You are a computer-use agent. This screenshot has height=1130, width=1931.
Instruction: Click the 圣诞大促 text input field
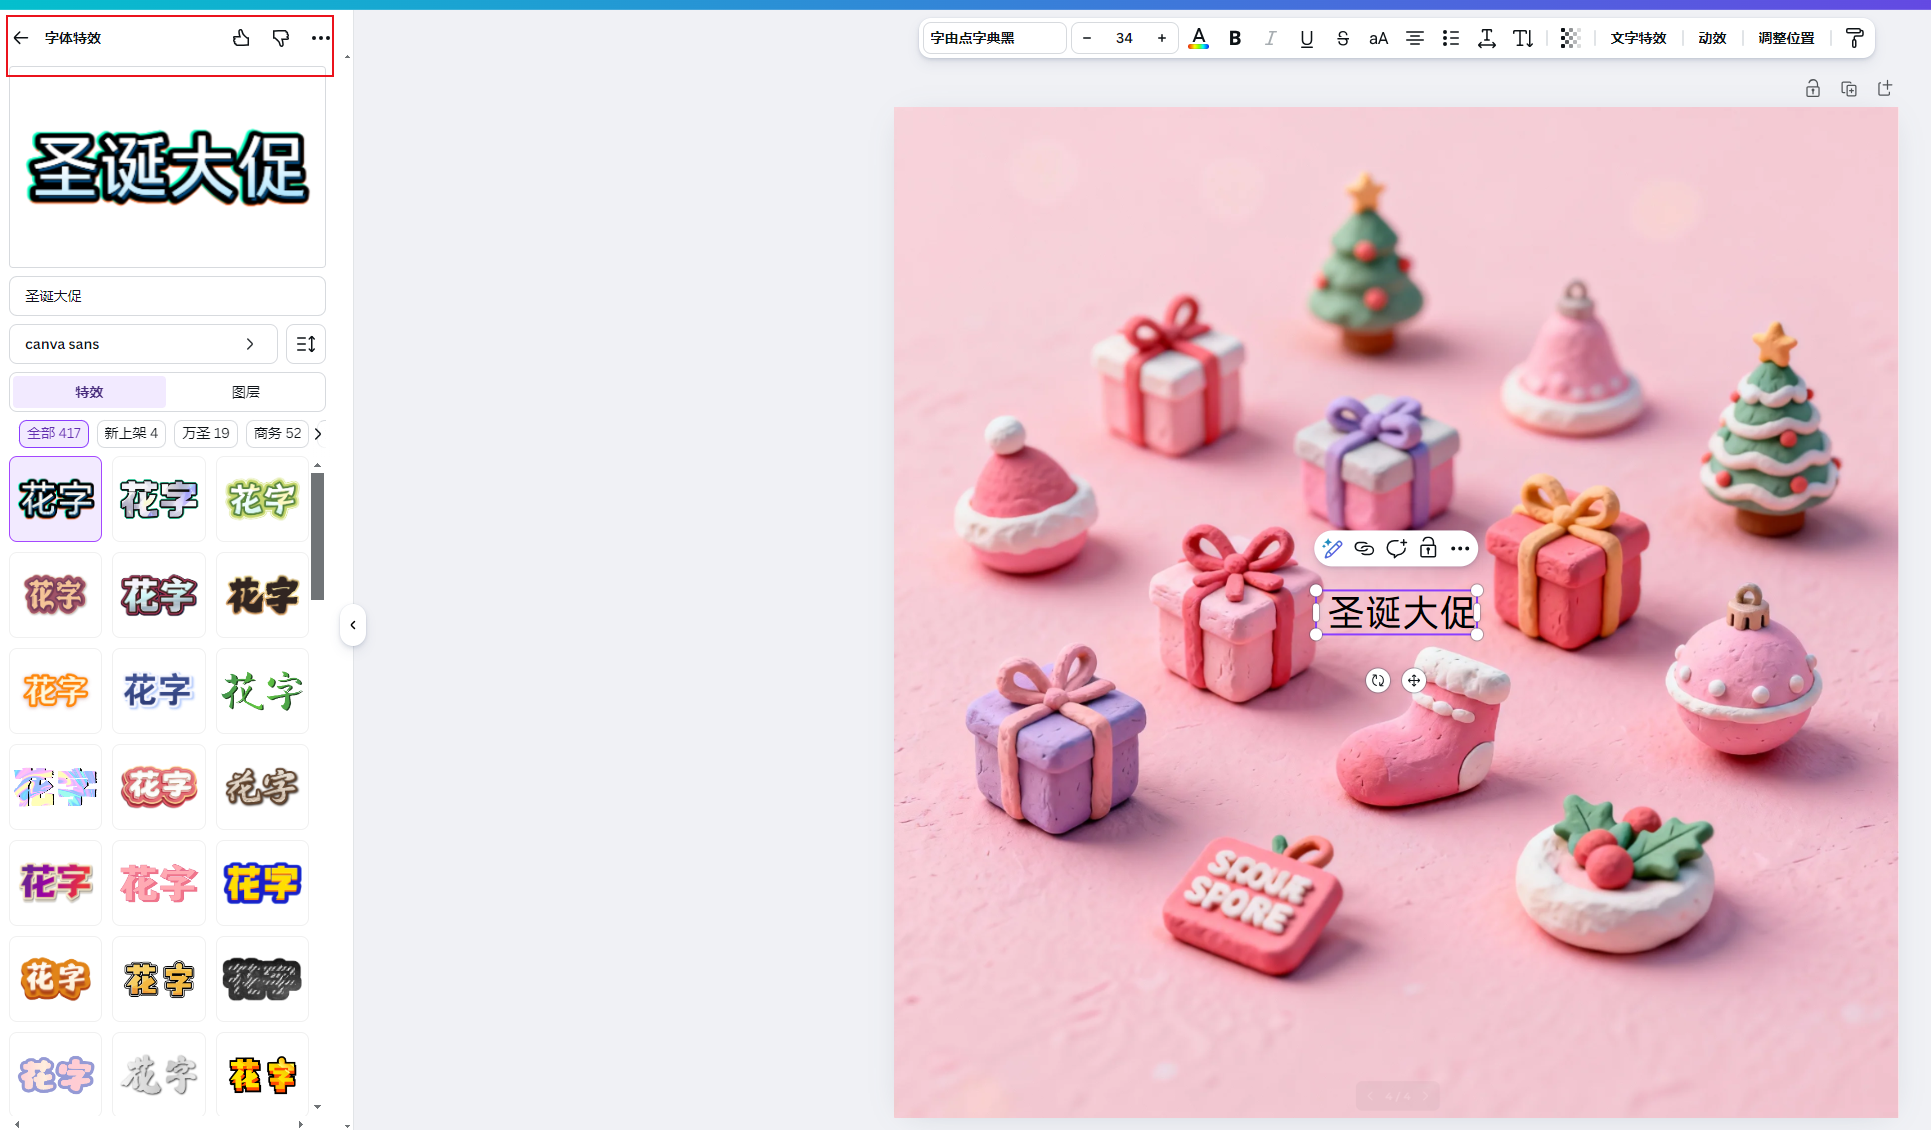(x=167, y=296)
